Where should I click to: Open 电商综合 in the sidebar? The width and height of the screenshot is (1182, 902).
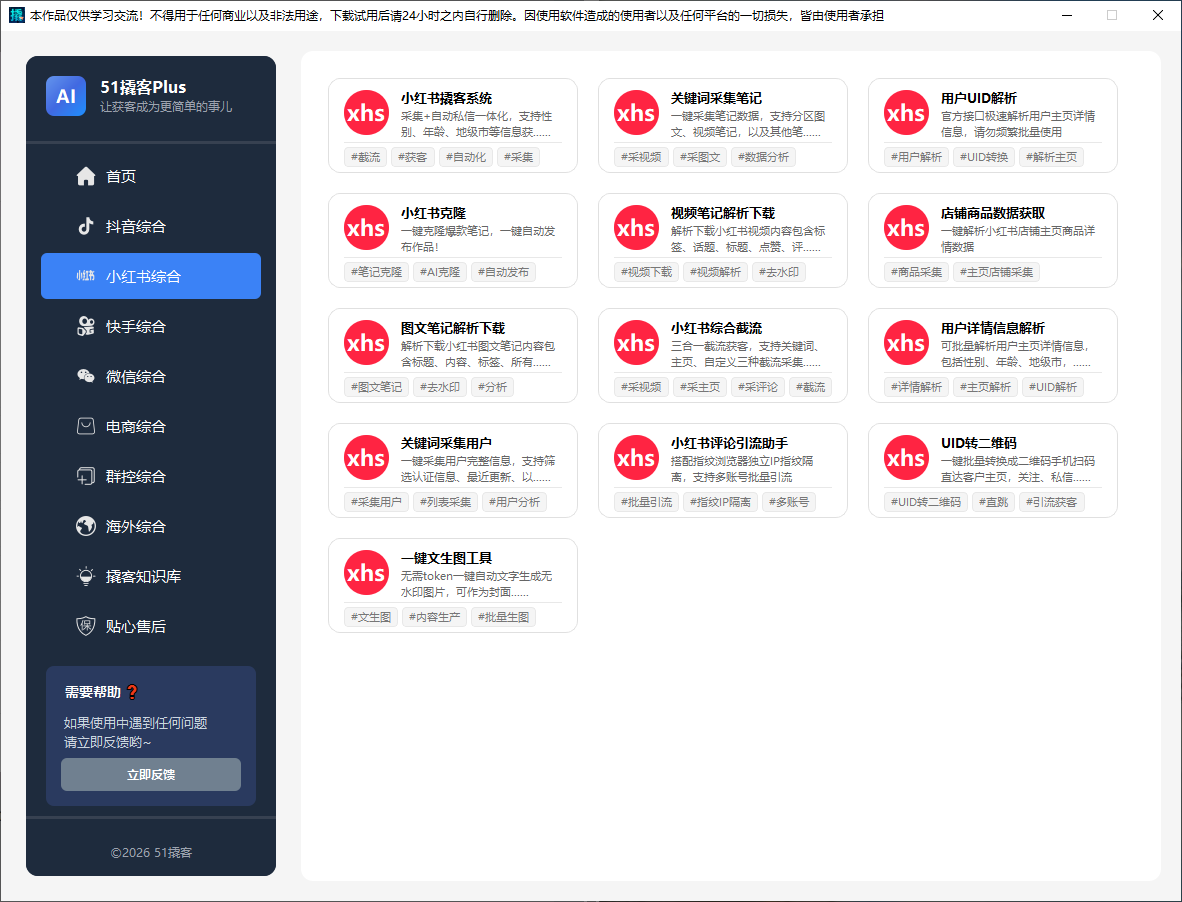coord(151,427)
